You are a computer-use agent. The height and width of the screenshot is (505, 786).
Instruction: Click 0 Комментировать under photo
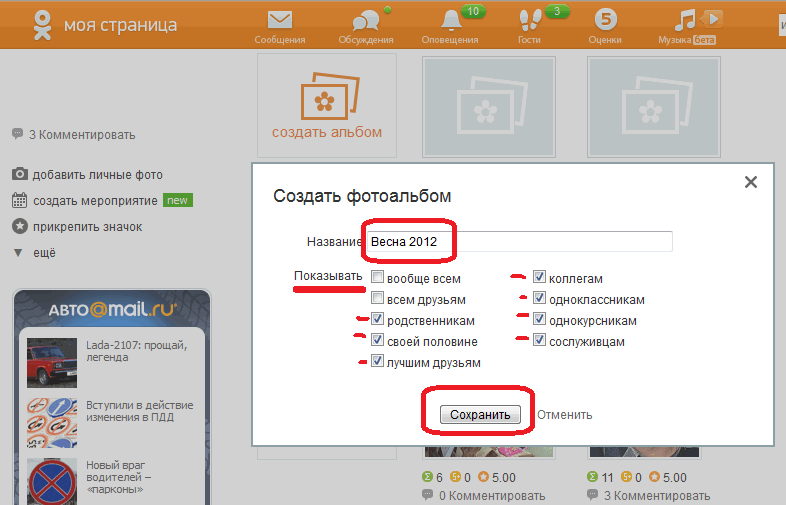492,496
